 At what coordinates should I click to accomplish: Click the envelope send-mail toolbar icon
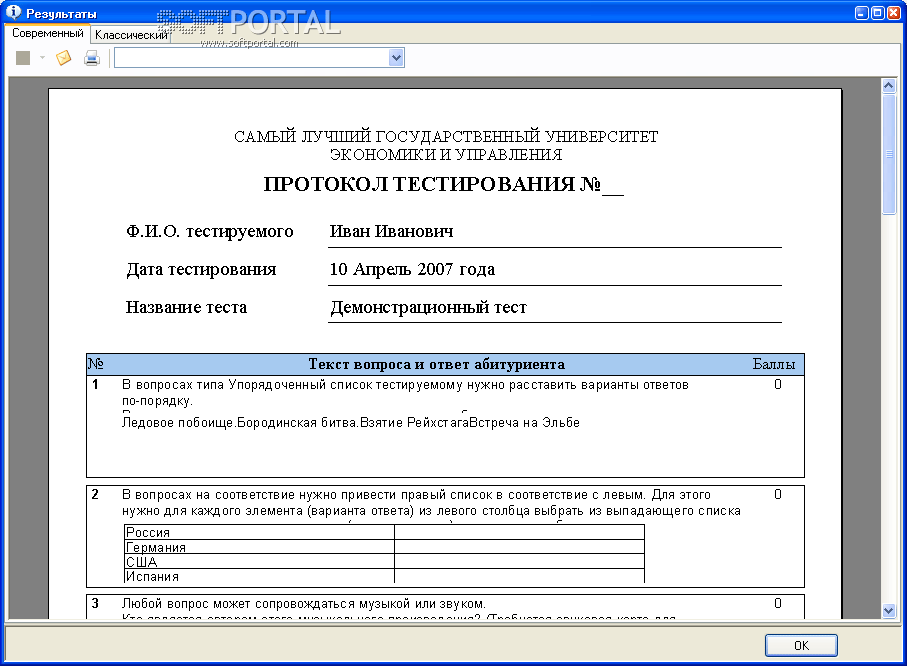coord(64,58)
